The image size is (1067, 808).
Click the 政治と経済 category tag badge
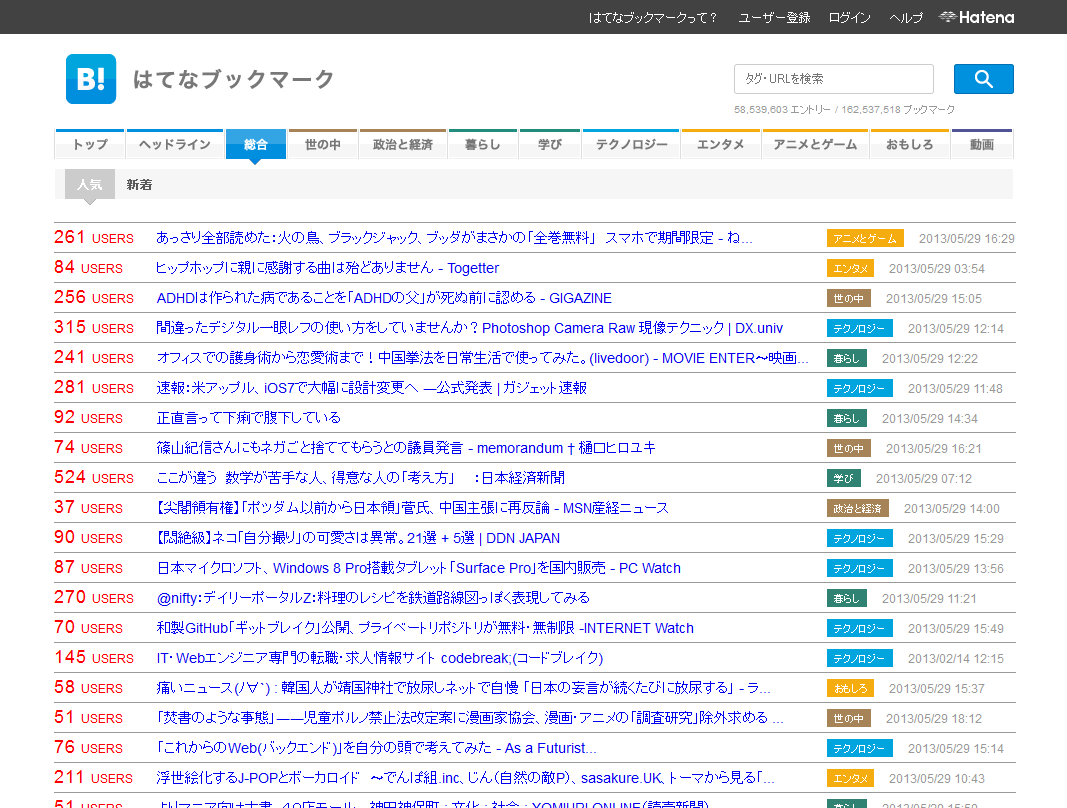(x=858, y=508)
